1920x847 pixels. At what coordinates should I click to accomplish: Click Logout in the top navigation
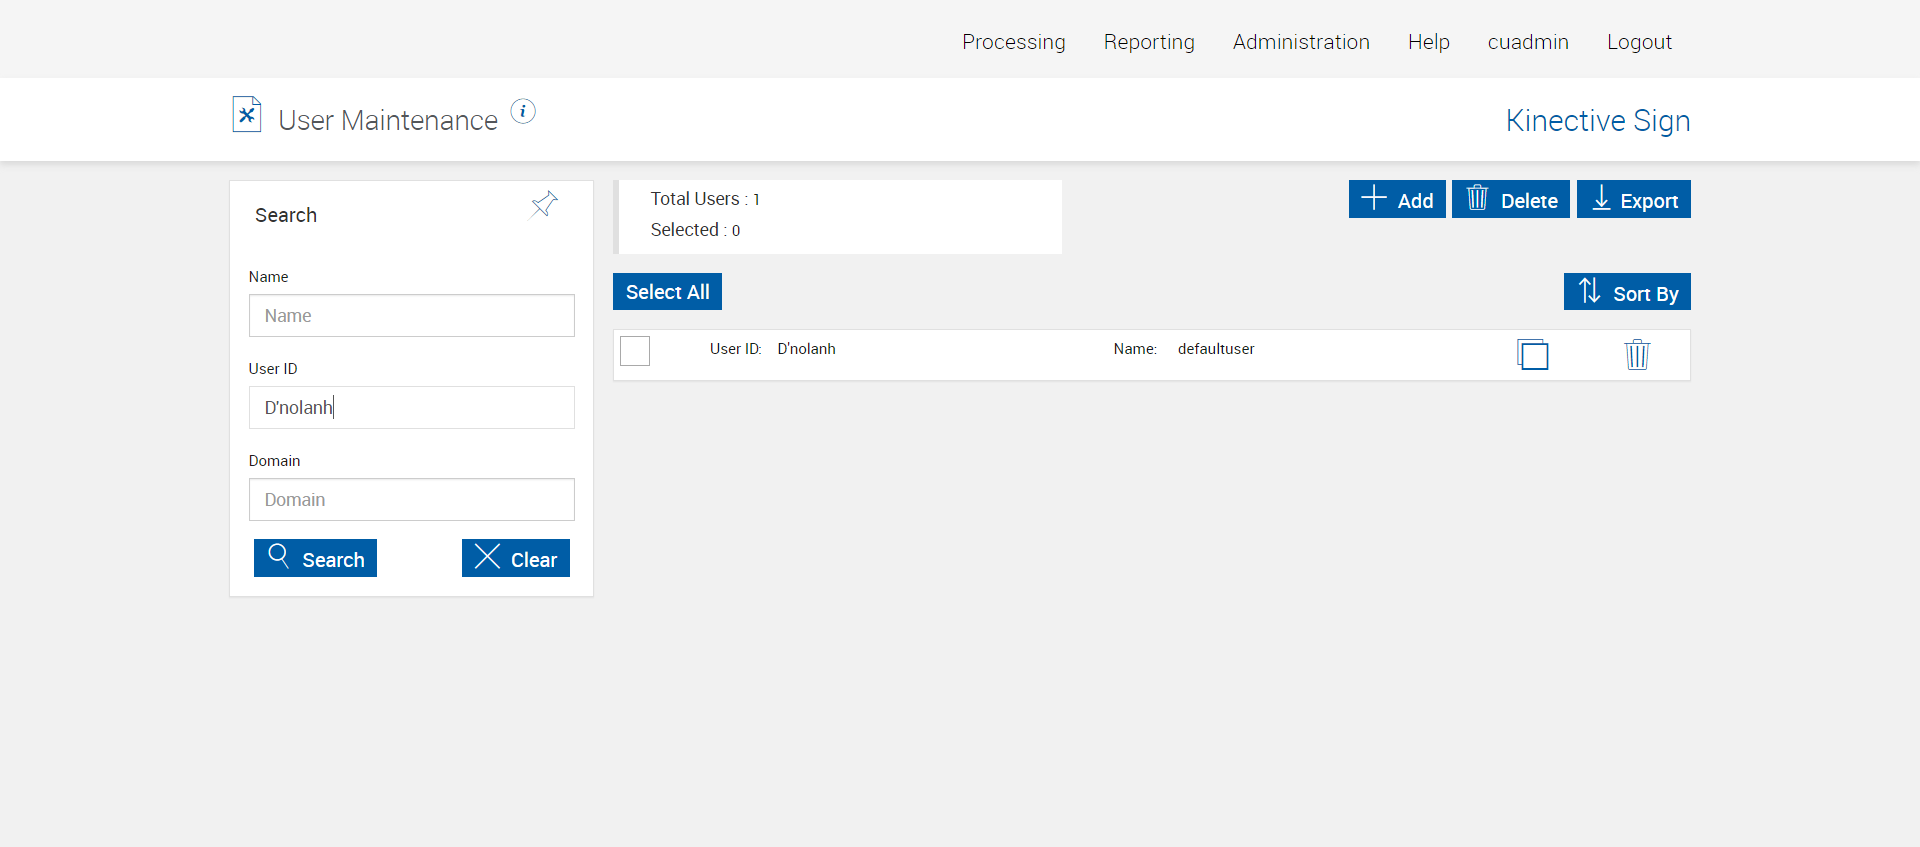point(1639,42)
